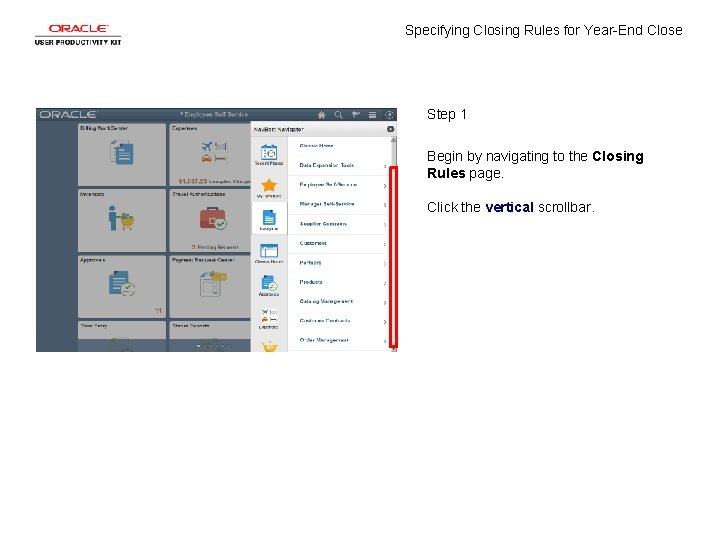Click the NavBar compass icon in header
The height and width of the screenshot is (540, 720).
[x=389, y=115]
